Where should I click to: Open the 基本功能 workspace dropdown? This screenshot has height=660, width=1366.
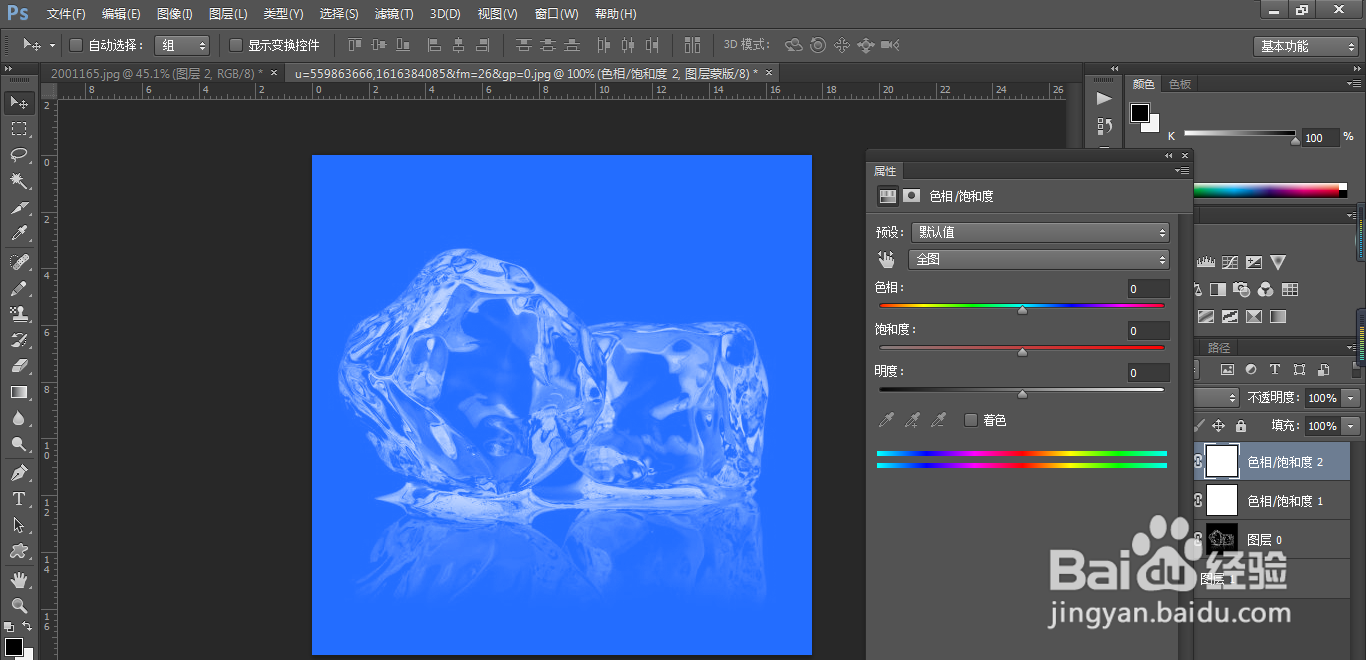(x=1306, y=46)
